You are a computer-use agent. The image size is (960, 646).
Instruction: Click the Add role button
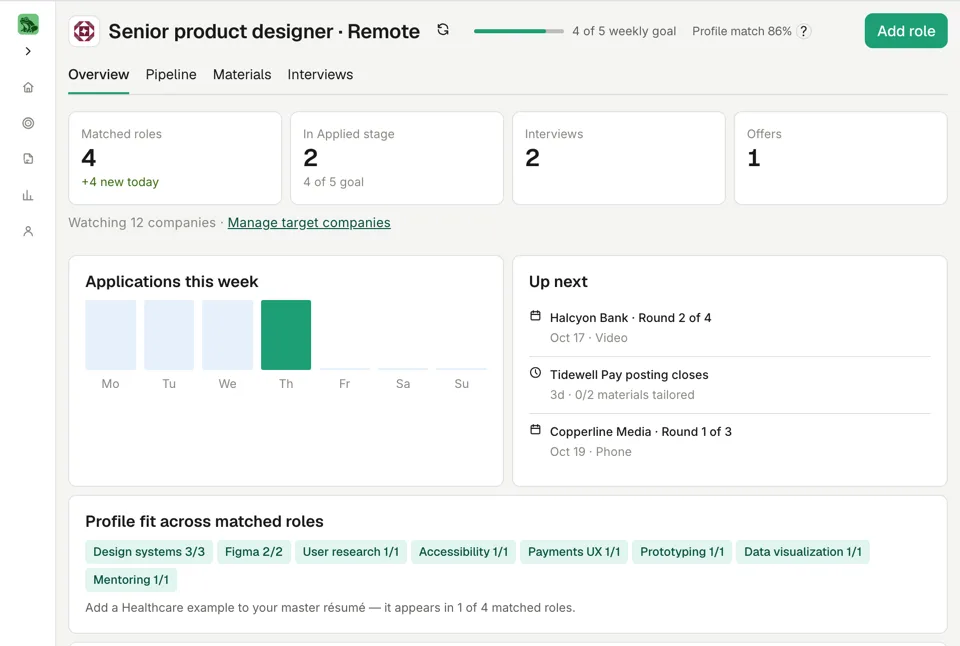[906, 31]
